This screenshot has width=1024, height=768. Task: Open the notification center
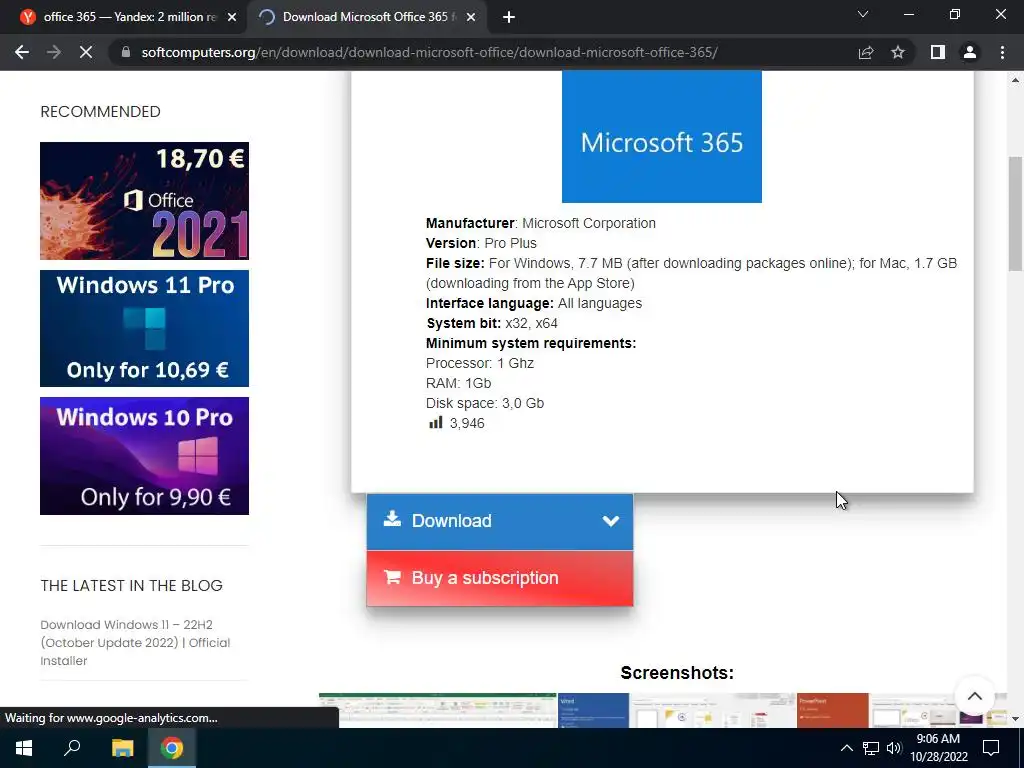991,748
